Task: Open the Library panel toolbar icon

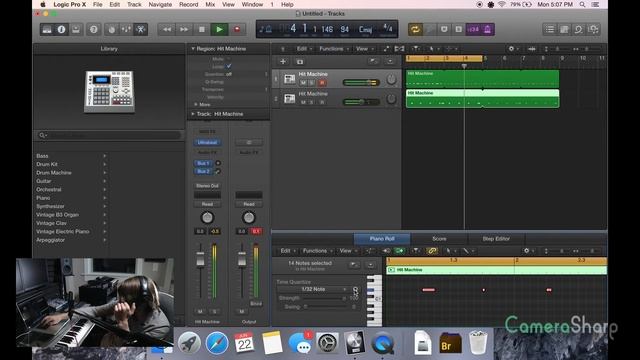Action: (47, 29)
